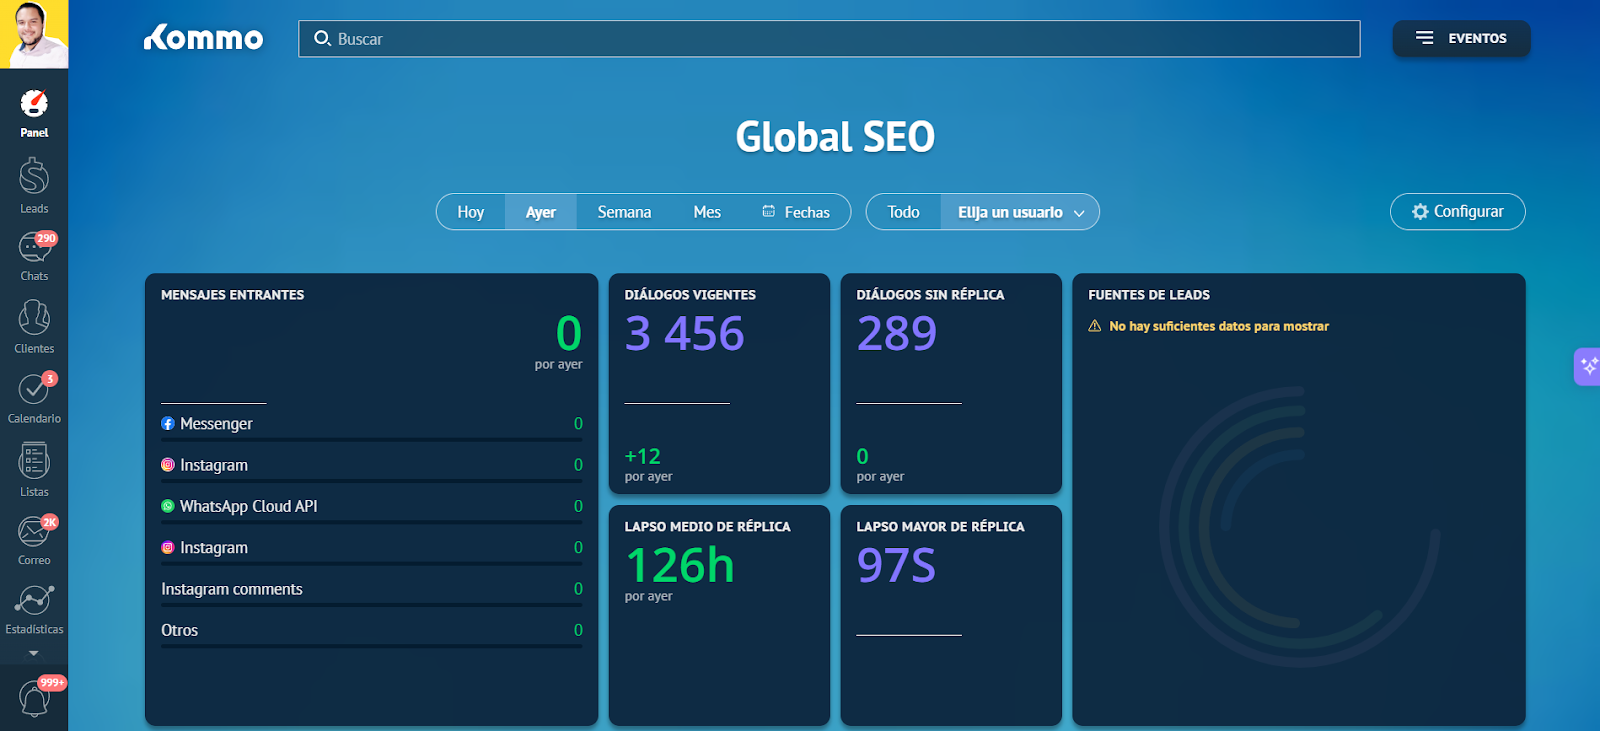Click the hamburger icon in Eventos
The height and width of the screenshot is (731, 1600).
pyautogui.click(x=1424, y=38)
